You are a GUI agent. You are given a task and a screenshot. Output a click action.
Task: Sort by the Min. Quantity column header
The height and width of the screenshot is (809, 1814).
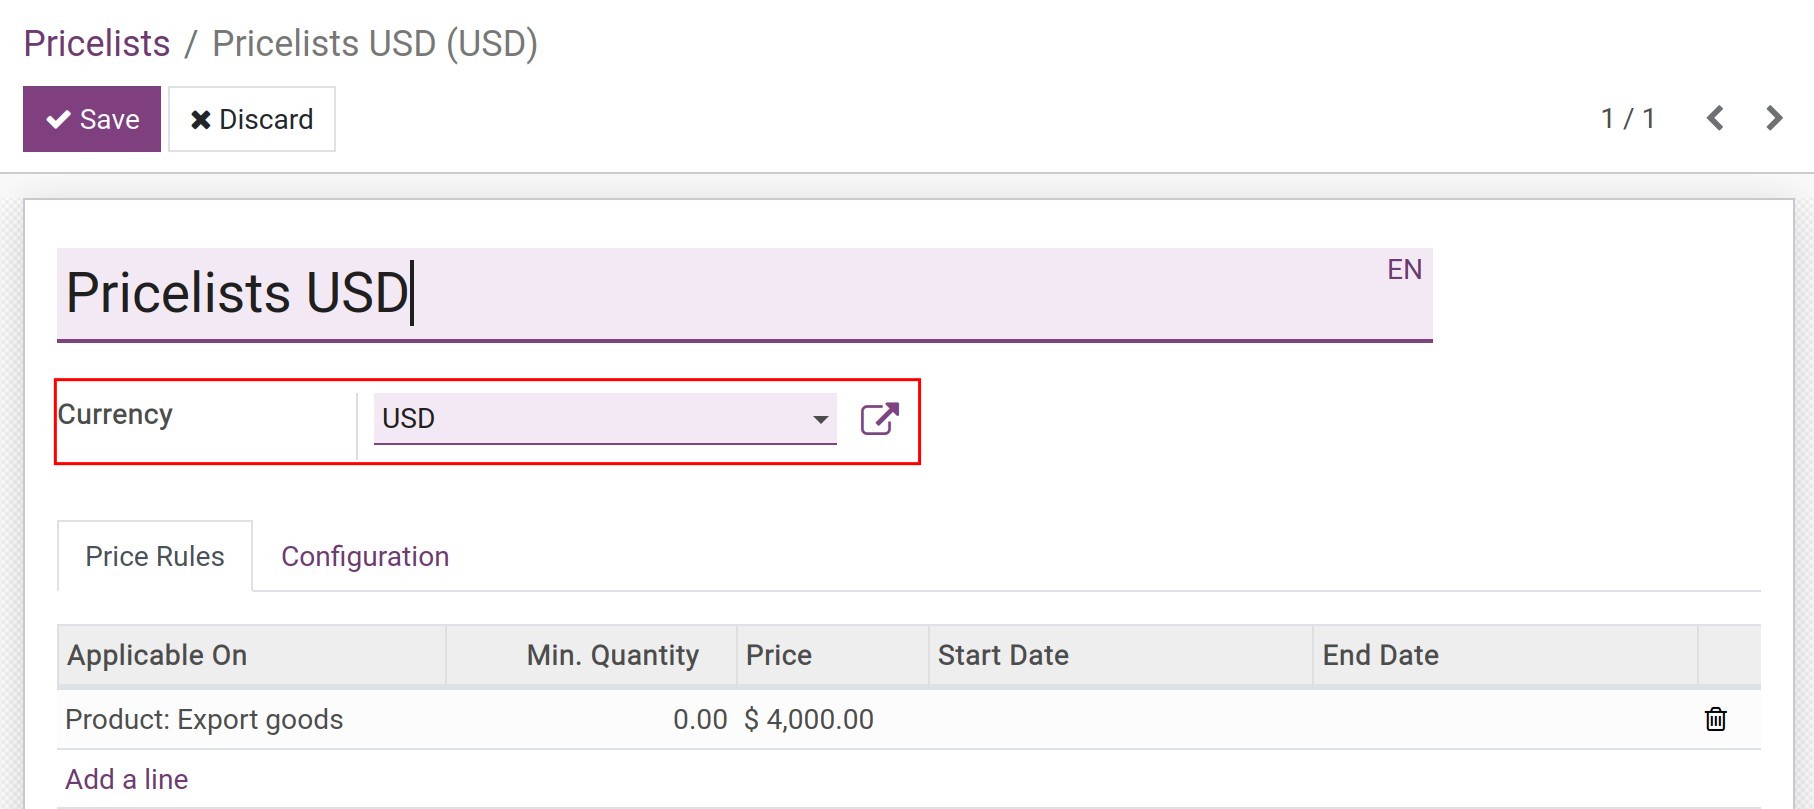[x=592, y=655]
